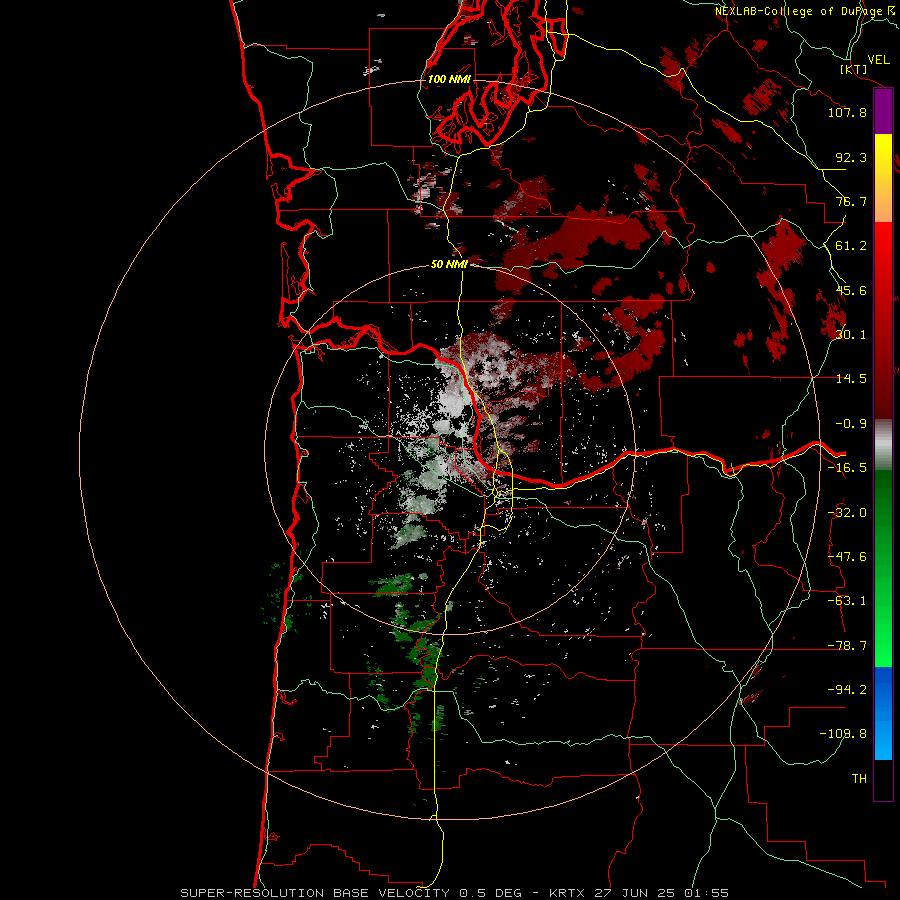Click the 50 NMI range ring label
Image resolution: width=900 pixels, height=900 pixels.
coord(449,264)
